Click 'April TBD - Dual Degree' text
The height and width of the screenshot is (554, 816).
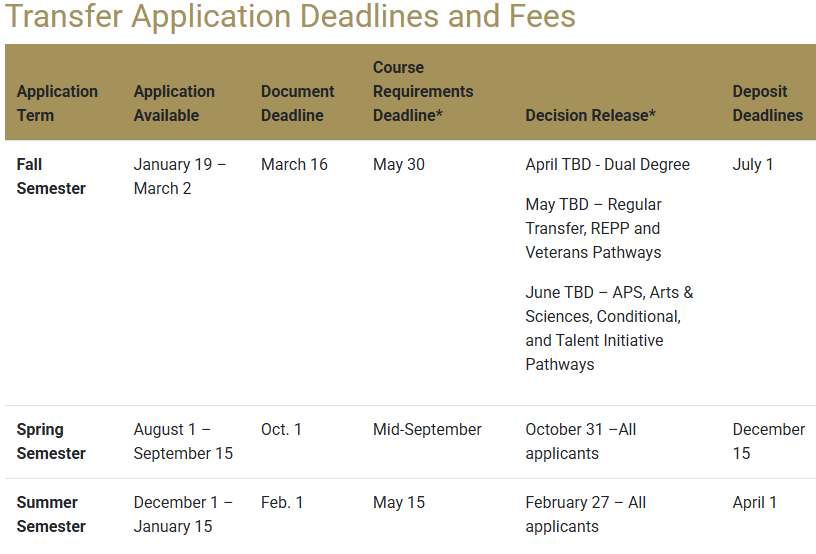[x=607, y=164]
